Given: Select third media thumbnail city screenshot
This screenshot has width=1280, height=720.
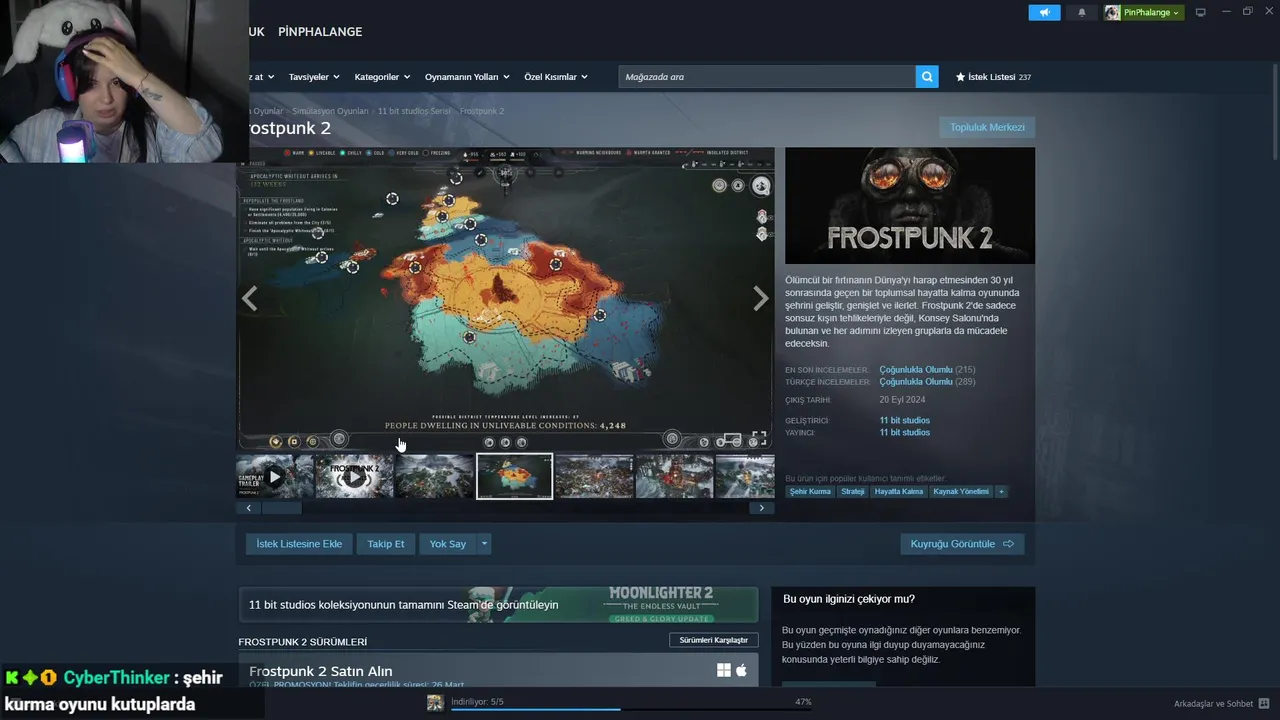Looking at the screenshot, I should 434,476.
